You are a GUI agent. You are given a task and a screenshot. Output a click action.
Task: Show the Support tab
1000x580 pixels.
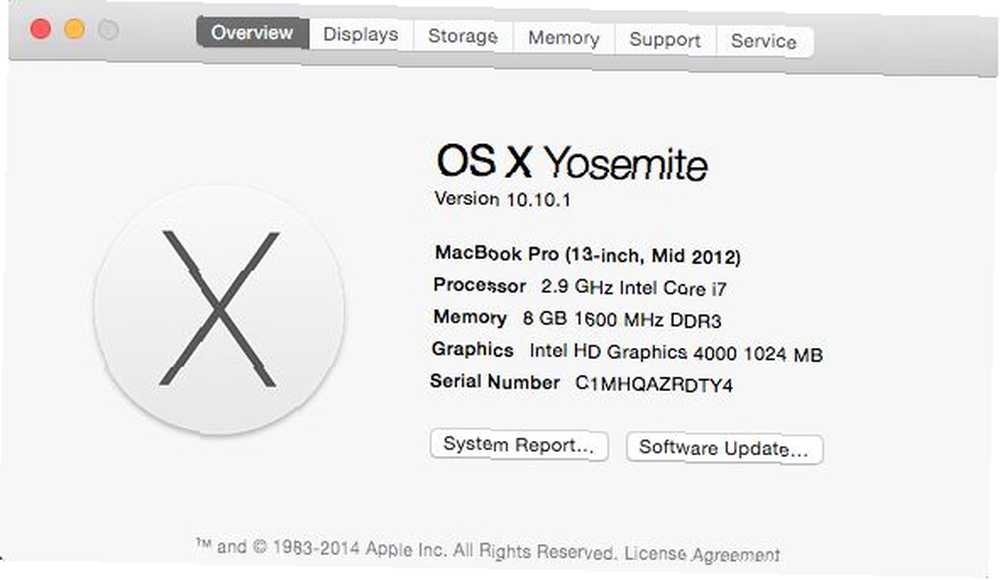(665, 40)
